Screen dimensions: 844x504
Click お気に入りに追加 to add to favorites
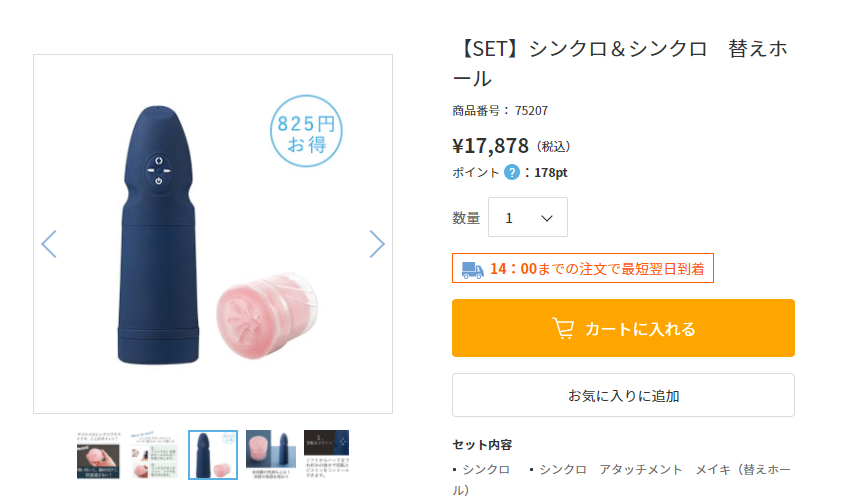click(x=623, y=395)
